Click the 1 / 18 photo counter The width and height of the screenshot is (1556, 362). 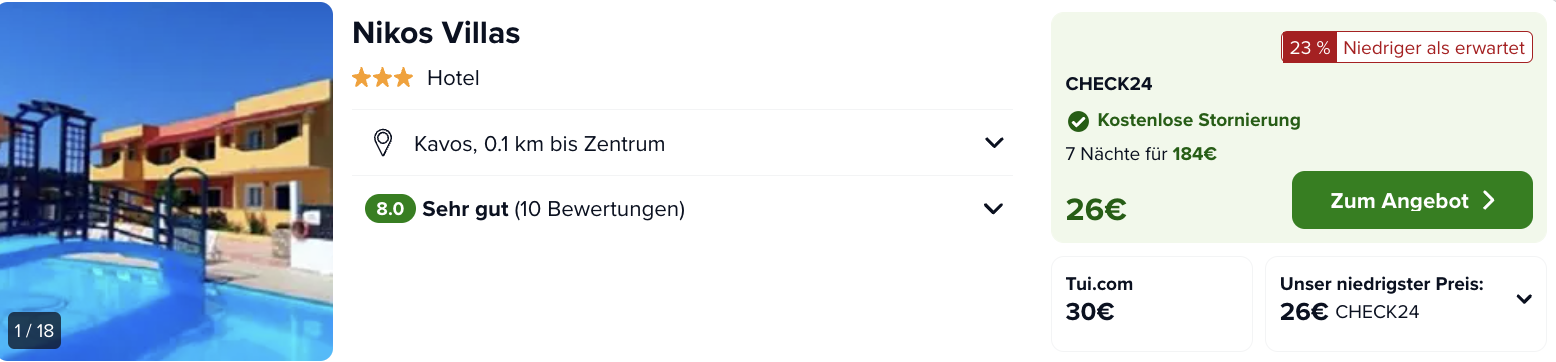tap(35, 331)
